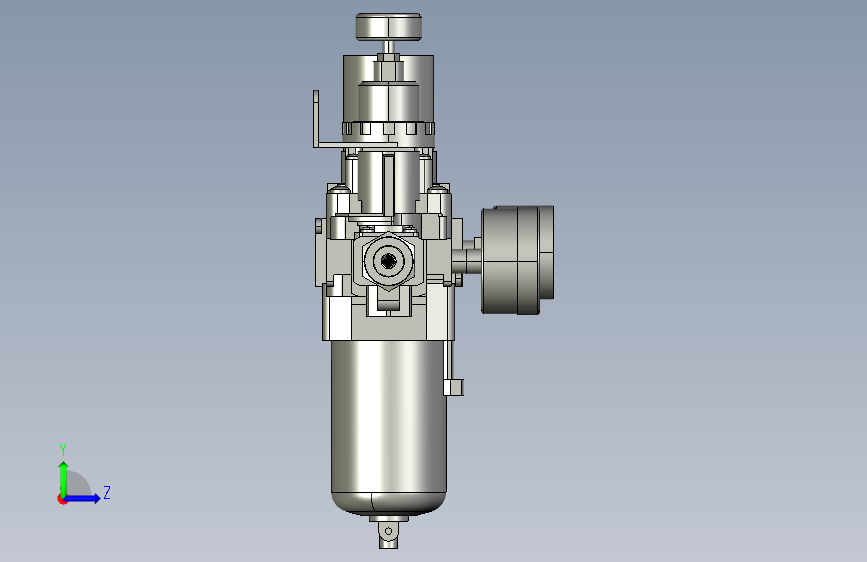The image size is (867, 562).
Task: Select the adjustment knob on top of the model
Action: [389, 27]
